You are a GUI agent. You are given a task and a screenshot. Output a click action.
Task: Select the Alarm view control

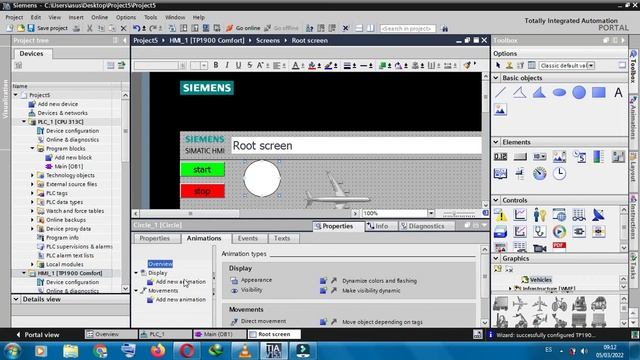500,215
